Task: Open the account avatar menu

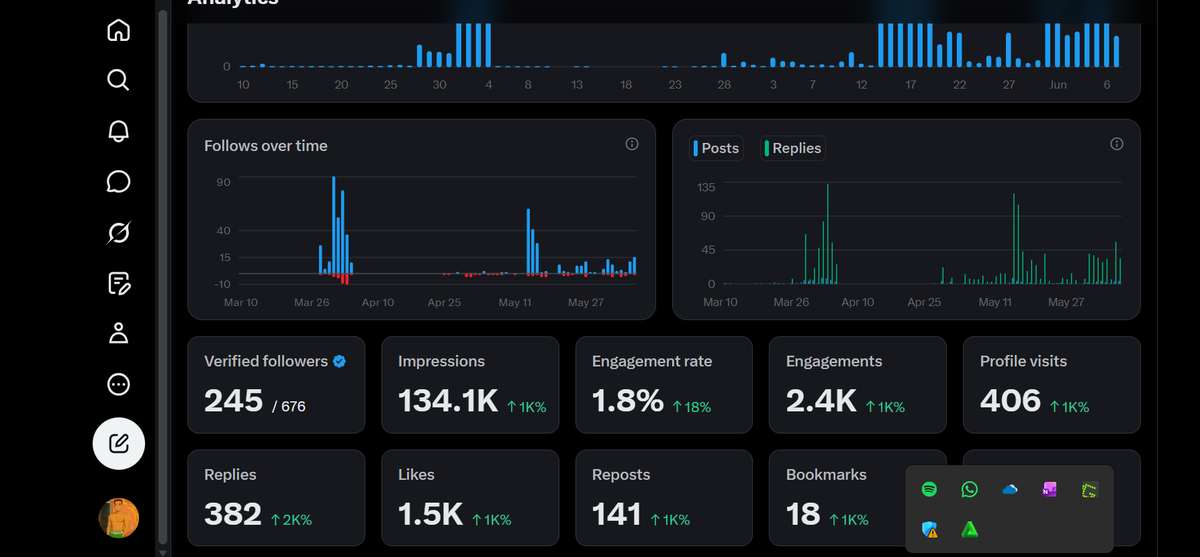Action: coord(118,517)
